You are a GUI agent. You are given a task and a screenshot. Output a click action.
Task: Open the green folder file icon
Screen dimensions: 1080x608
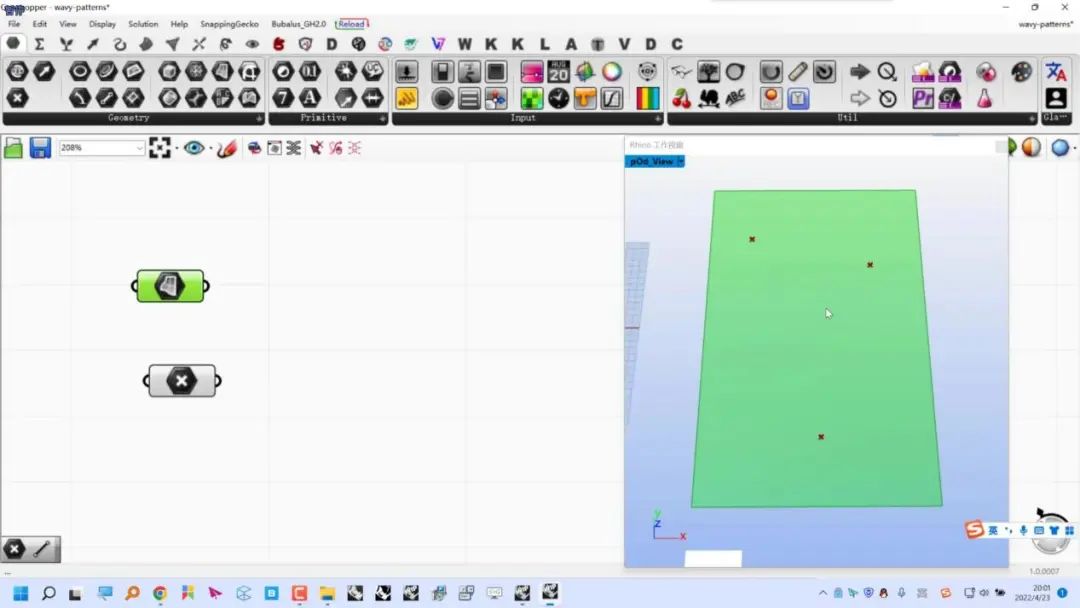[13, 148]
